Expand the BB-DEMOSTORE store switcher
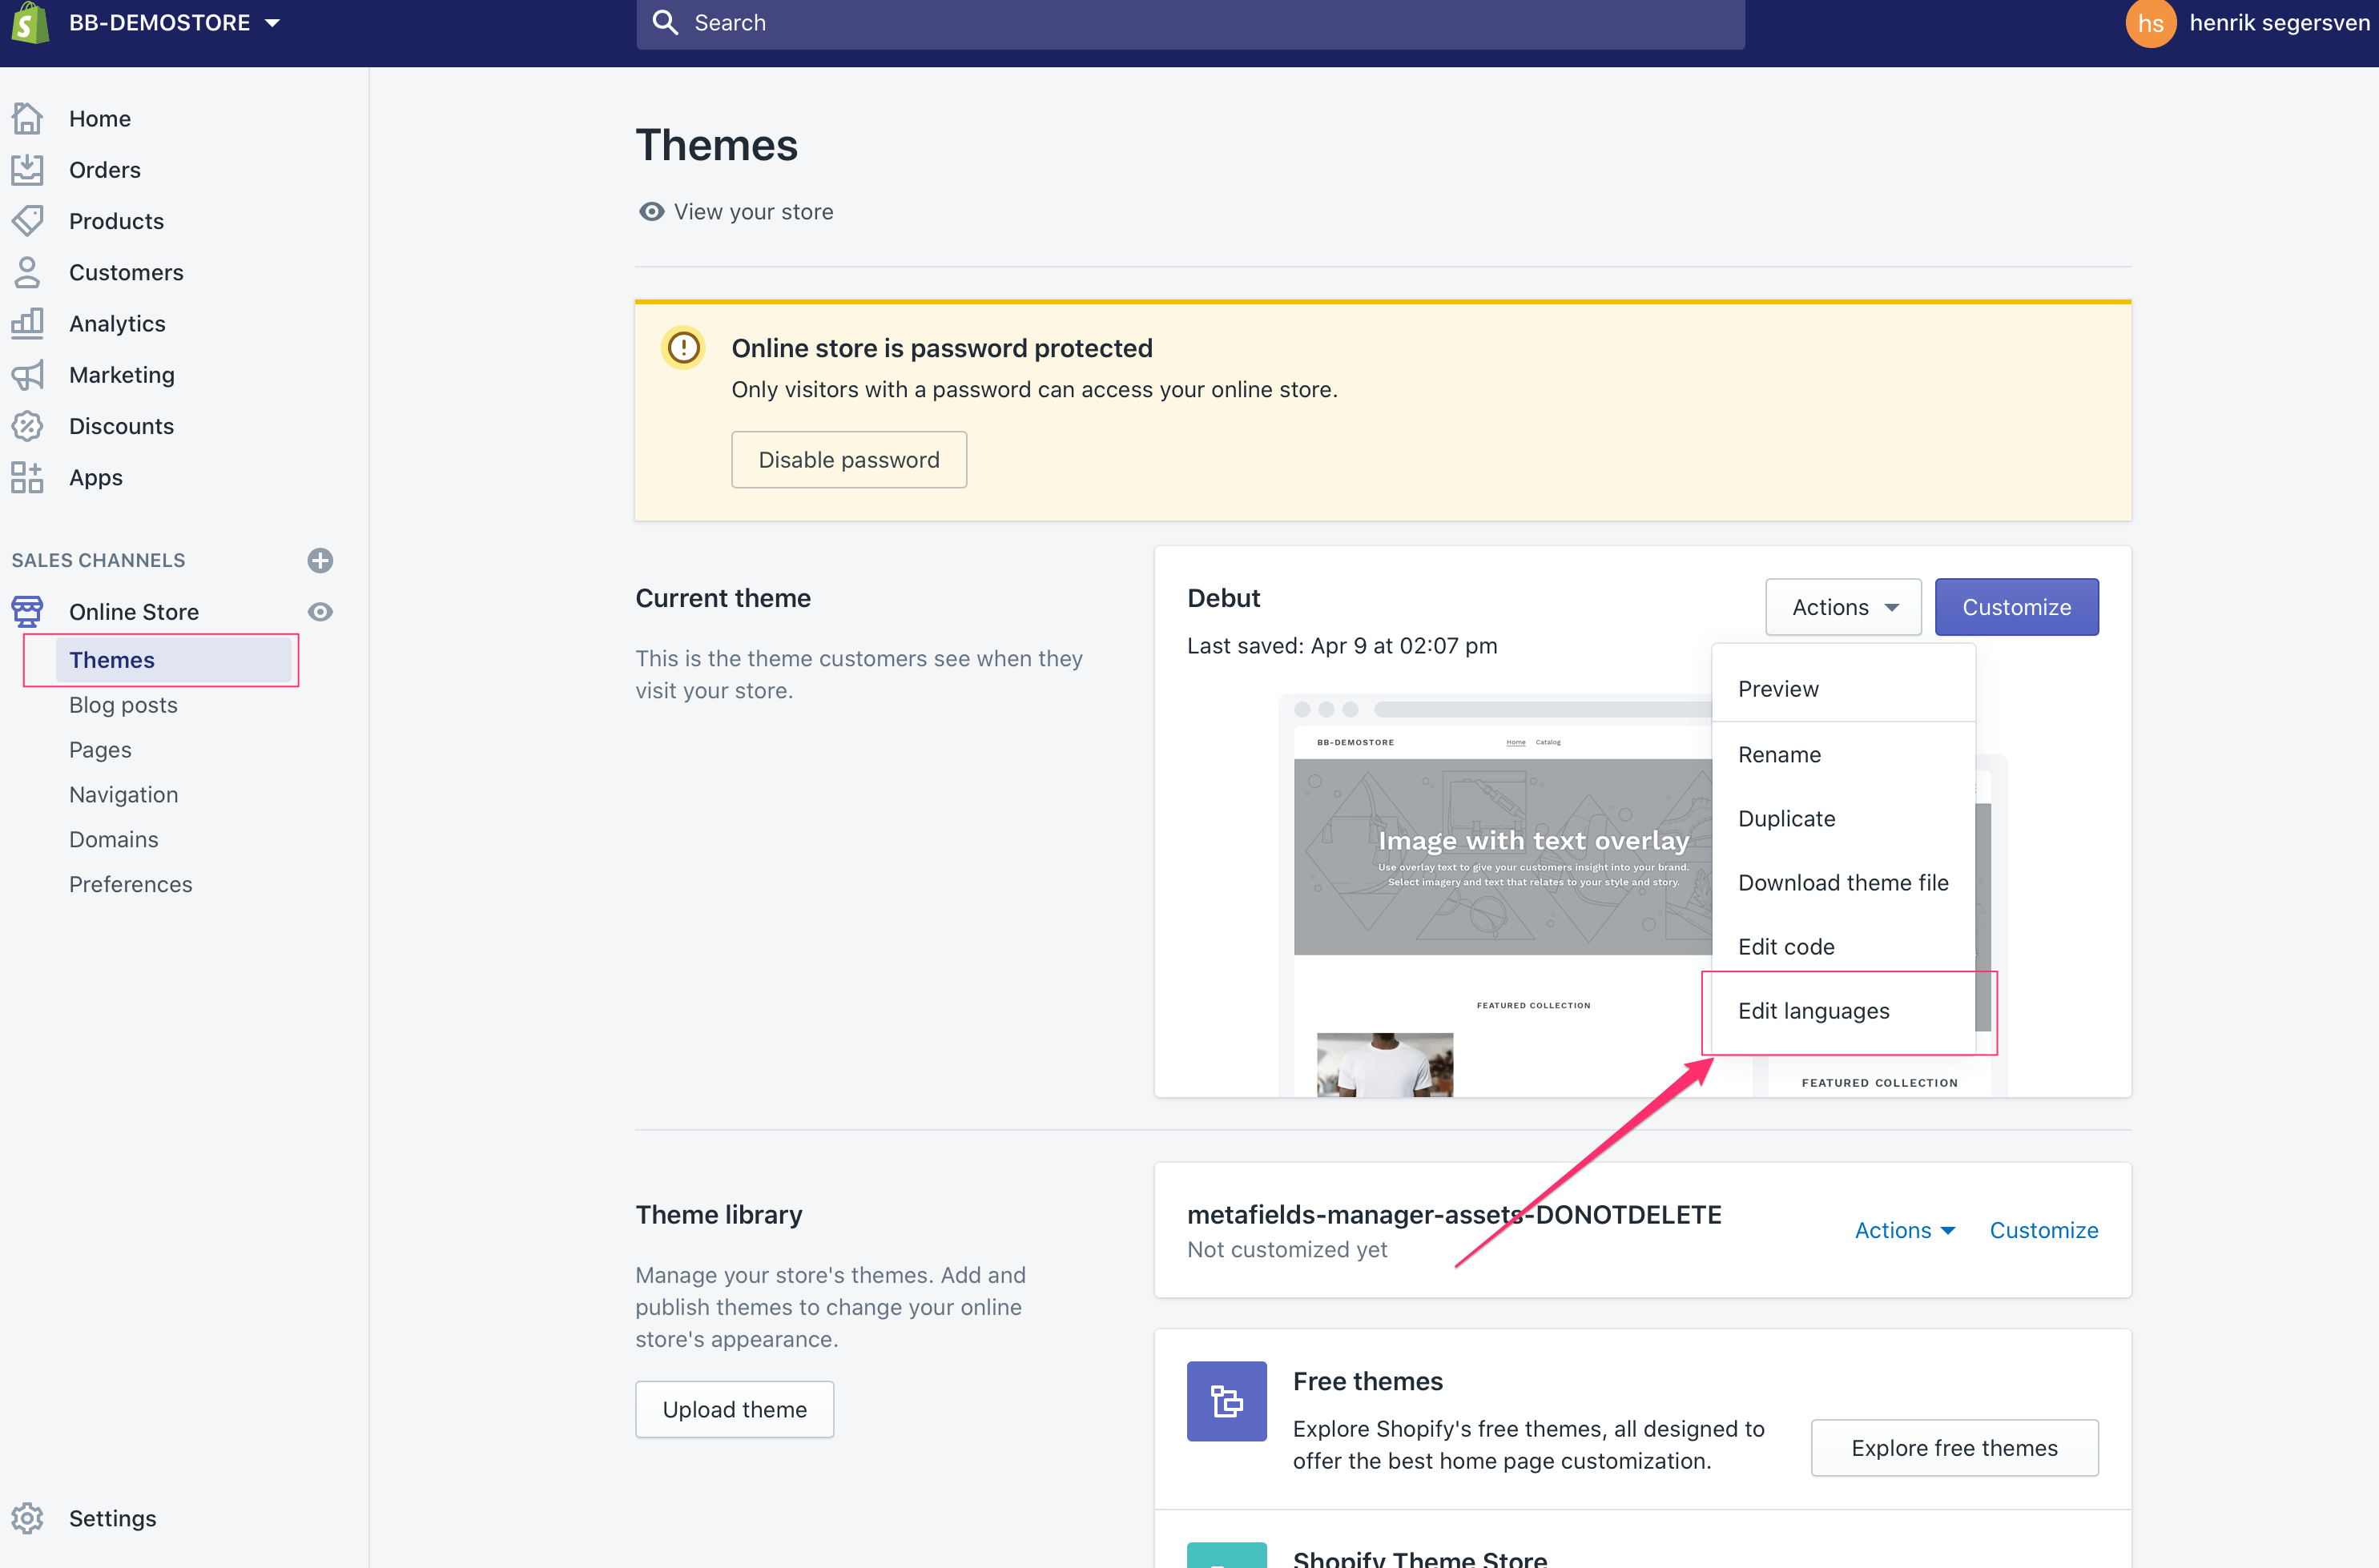This screenshot has height=1568, width=2379. click(x=175, y=22)
